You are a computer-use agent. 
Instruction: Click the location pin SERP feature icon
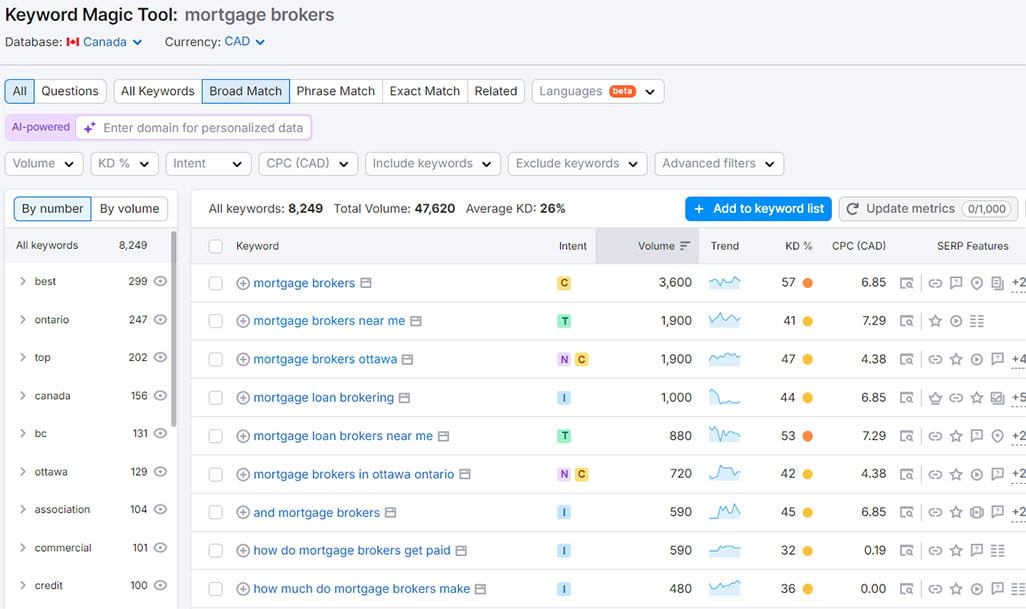point(977,283)
